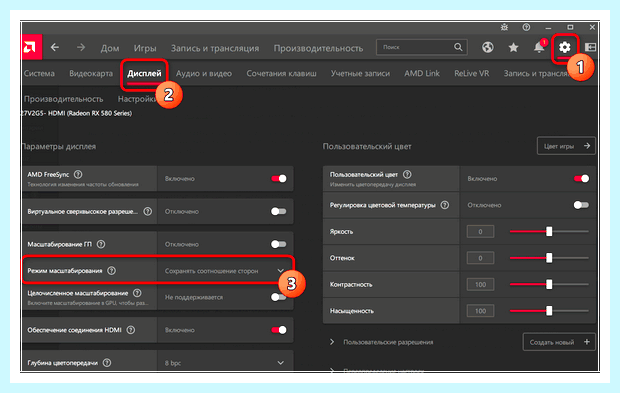Switch to Аудио и видео tab

pos(204,73)
